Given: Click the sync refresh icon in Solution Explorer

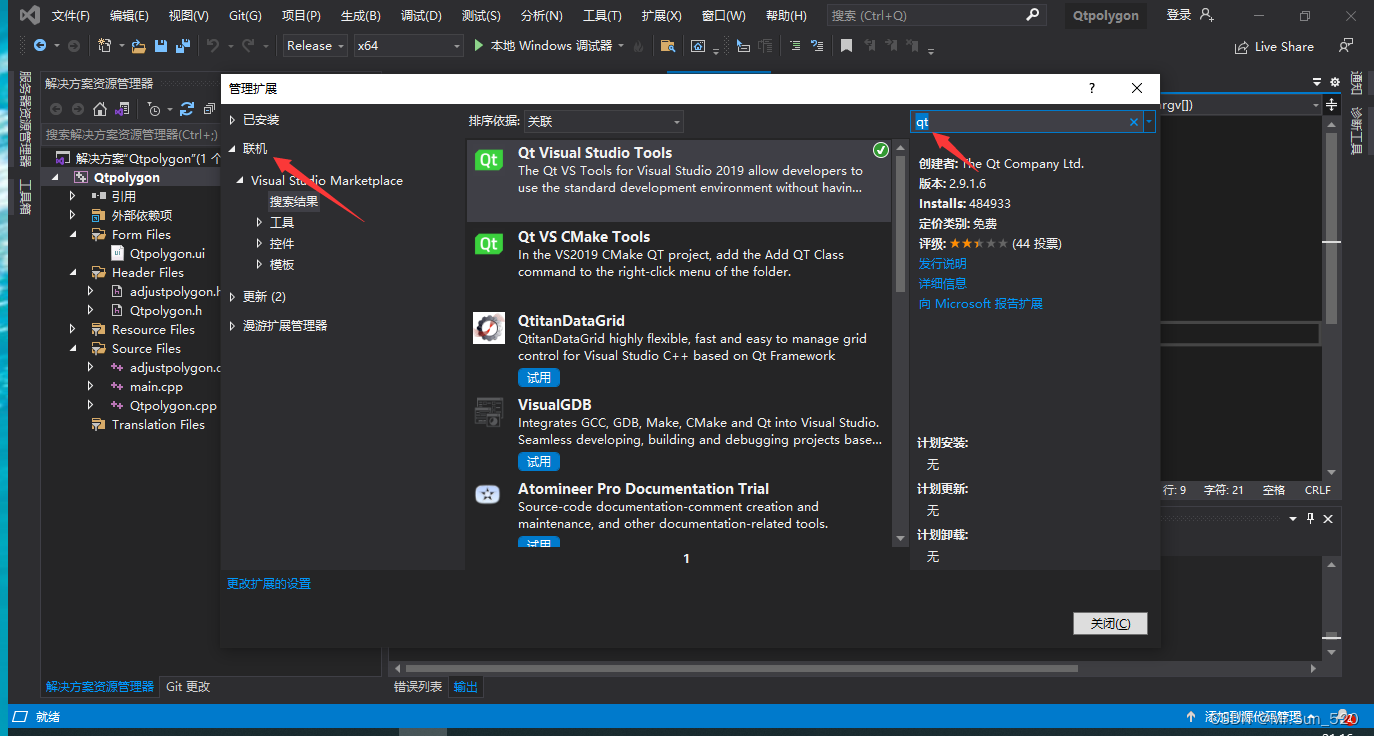Looking at the screenshot, I should (x=186, y=109).
